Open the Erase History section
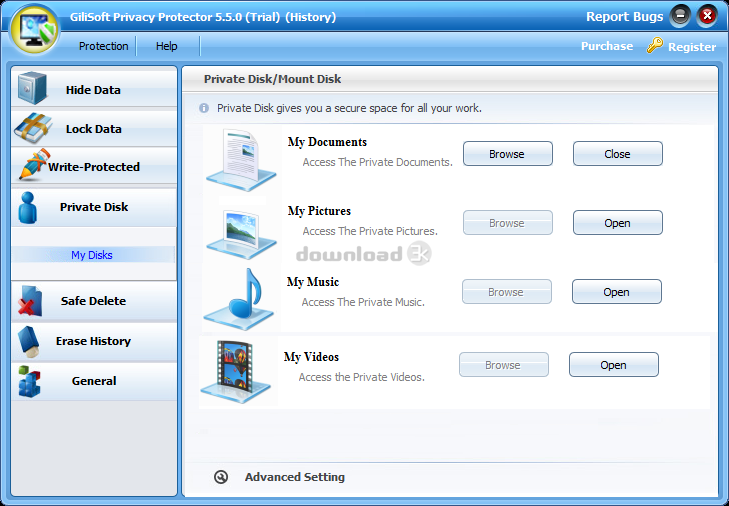 pos(94,341)
